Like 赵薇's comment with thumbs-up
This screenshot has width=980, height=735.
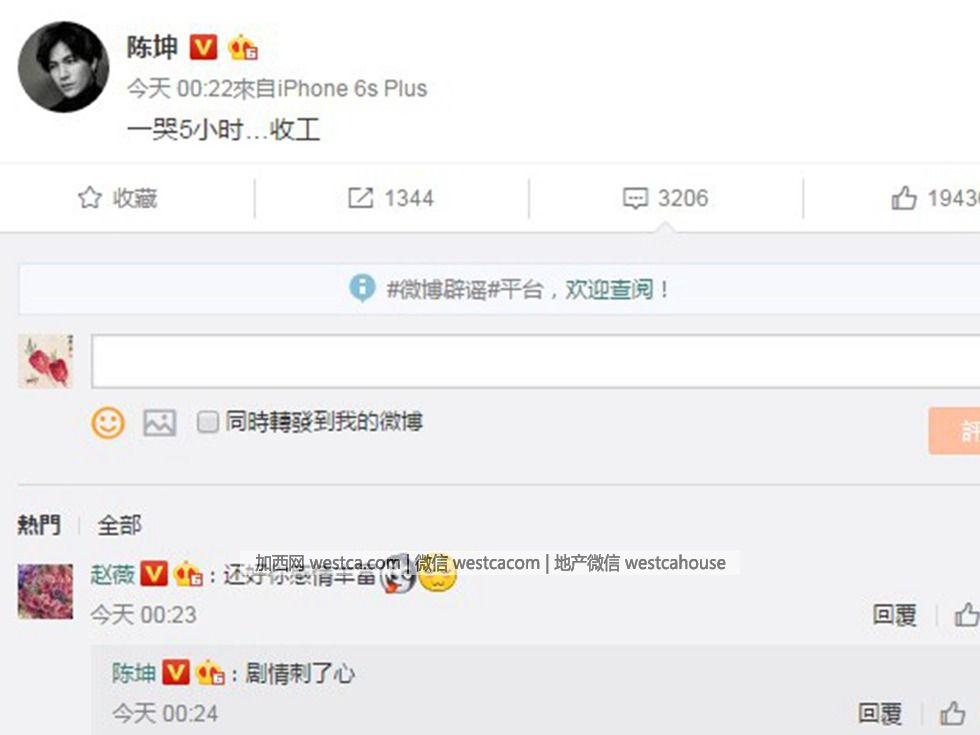966,615
